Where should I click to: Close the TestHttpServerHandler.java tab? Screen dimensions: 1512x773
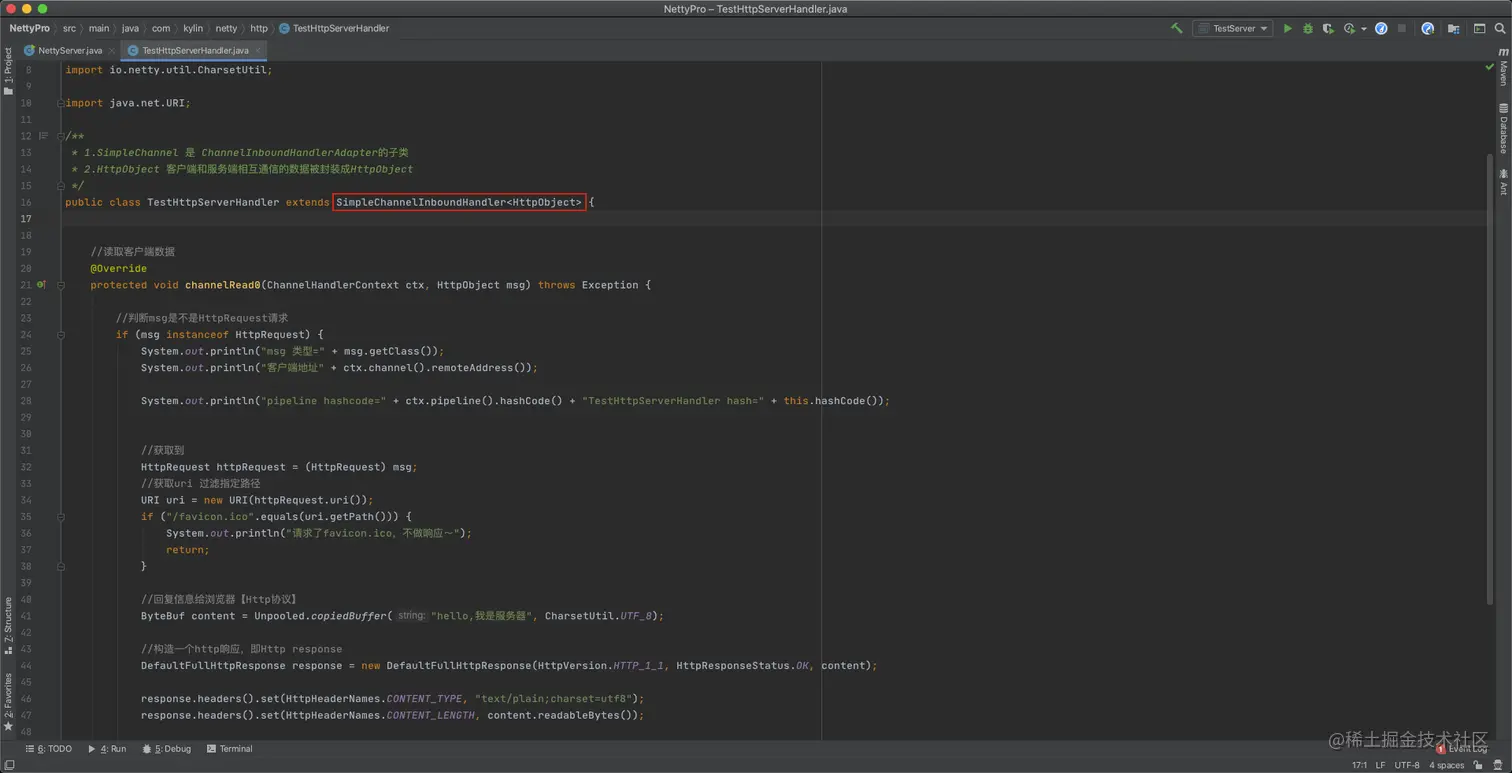point(258,50)
